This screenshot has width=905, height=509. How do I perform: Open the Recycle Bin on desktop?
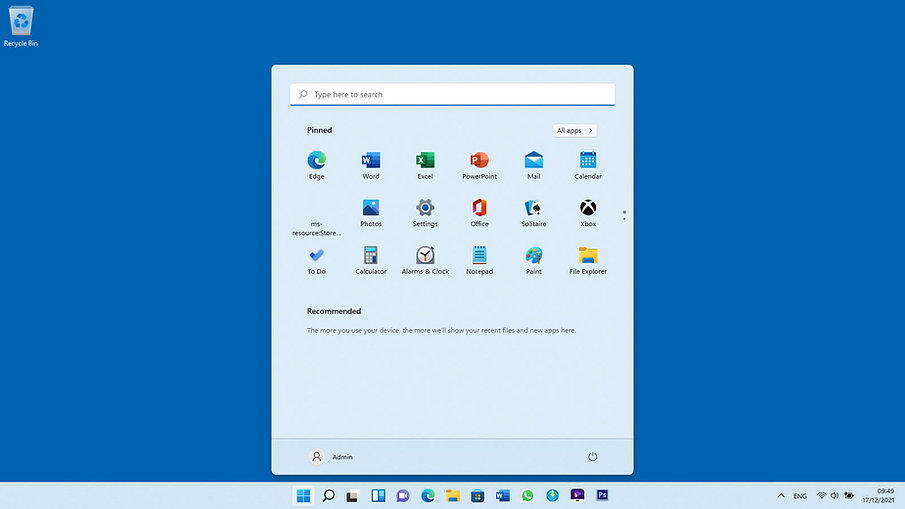tap(21, 27)
